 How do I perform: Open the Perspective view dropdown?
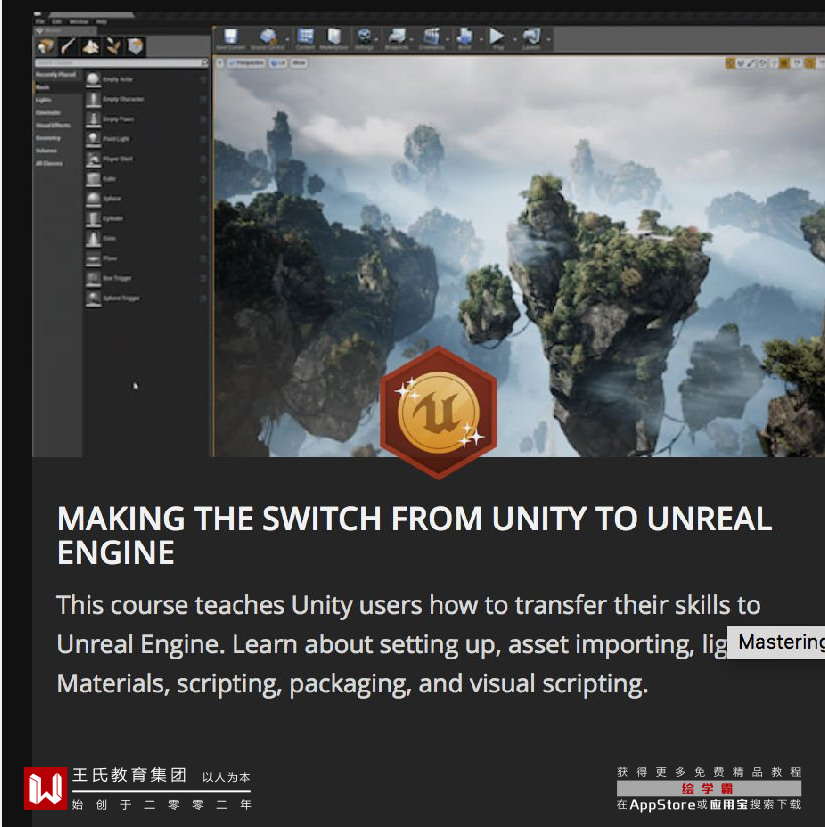pyautogui.click(x=246, y=63)
